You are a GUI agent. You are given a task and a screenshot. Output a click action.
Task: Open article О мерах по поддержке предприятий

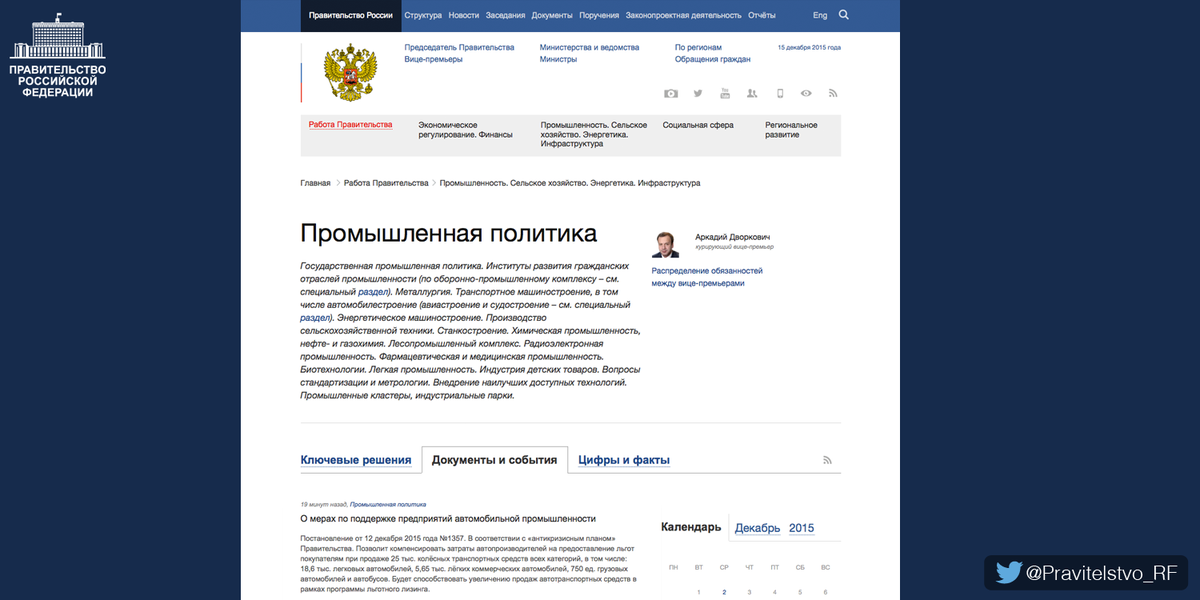448,519
